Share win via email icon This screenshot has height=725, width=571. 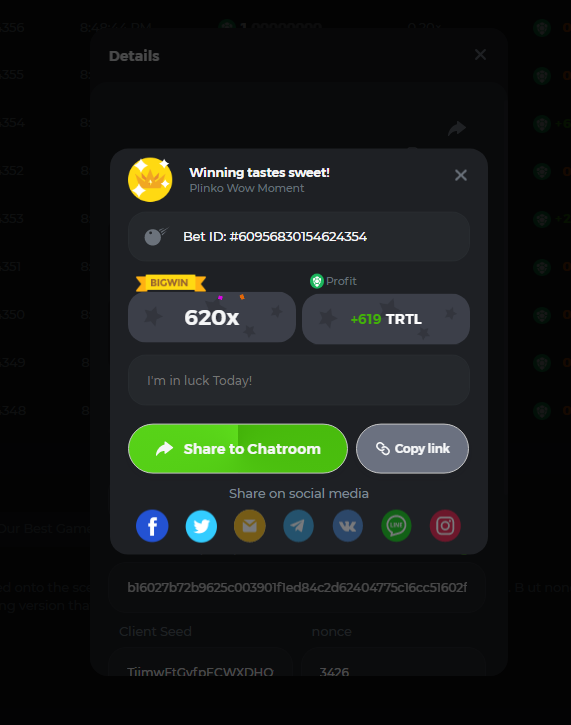coord(250,526)
